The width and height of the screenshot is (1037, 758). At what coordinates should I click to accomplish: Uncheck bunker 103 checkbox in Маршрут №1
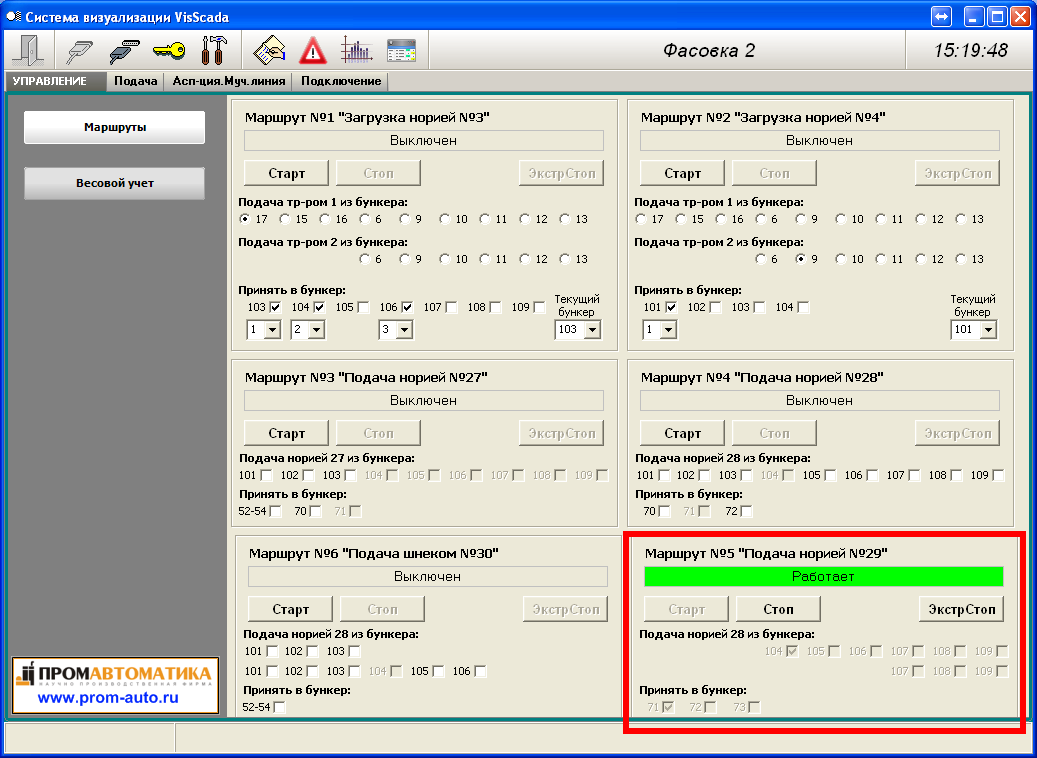(x=275, y=307)
